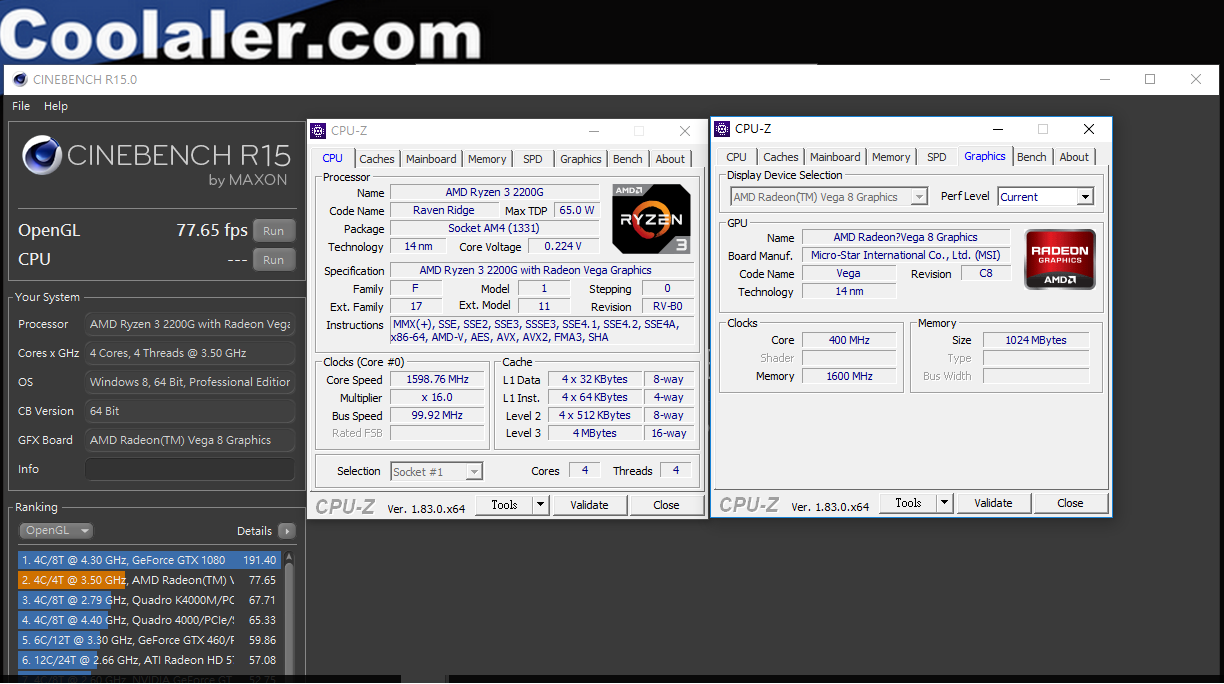The height and width of the screenshot is (684, 1224).
Task: Click the Code Name value 'Raven Ridge'
Action: point(445,211)
